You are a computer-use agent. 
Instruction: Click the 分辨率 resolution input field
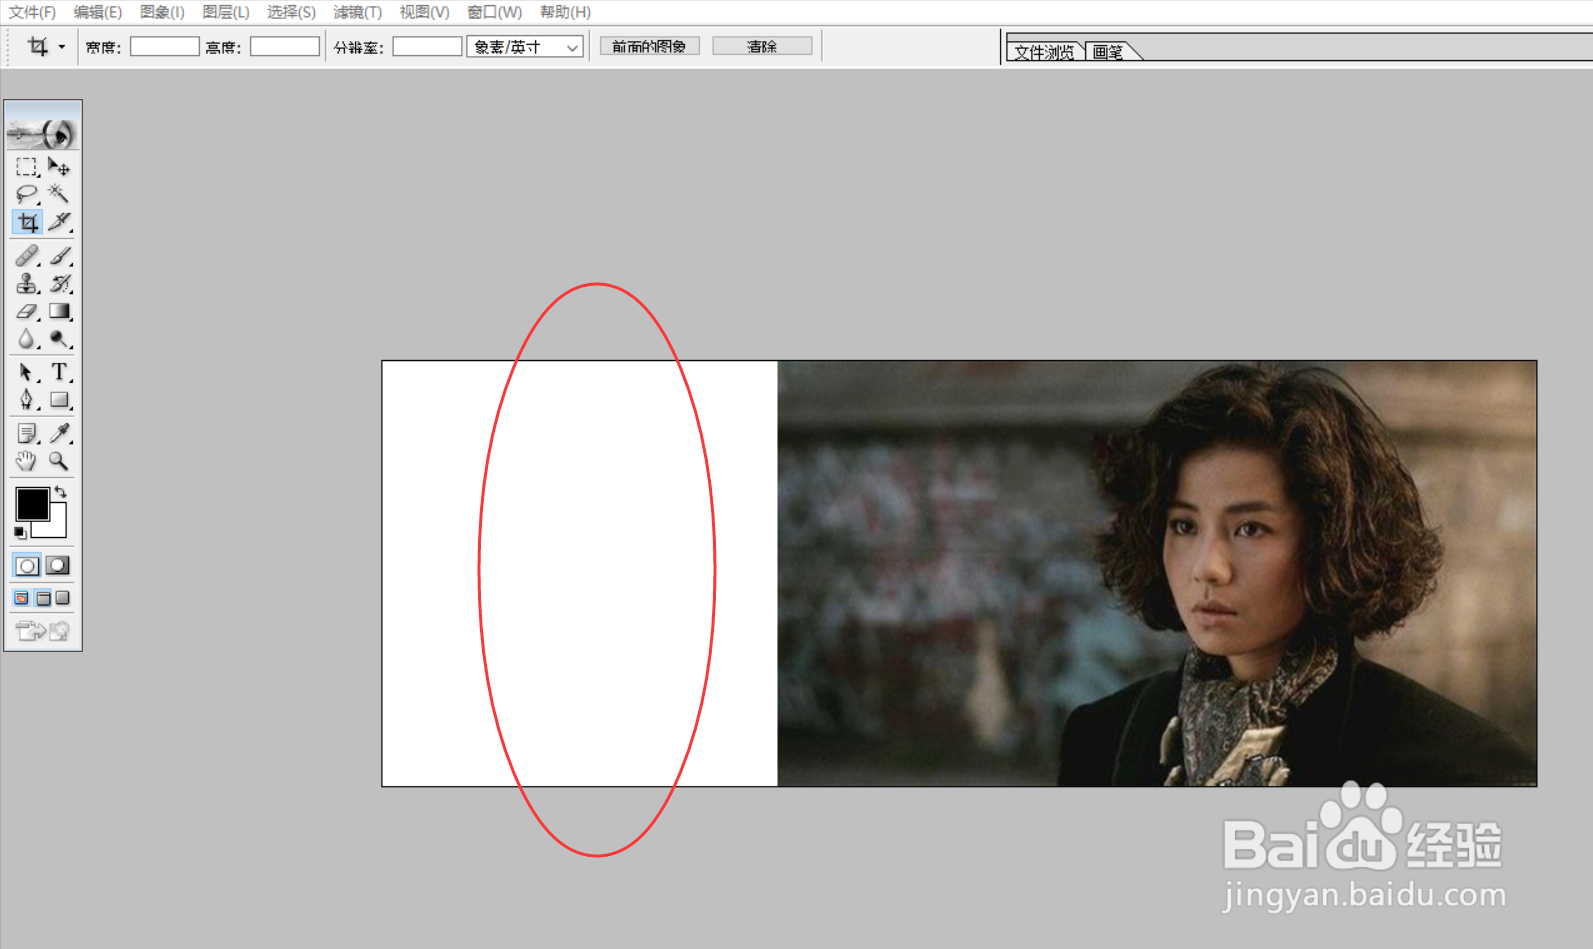click(427, 47)
